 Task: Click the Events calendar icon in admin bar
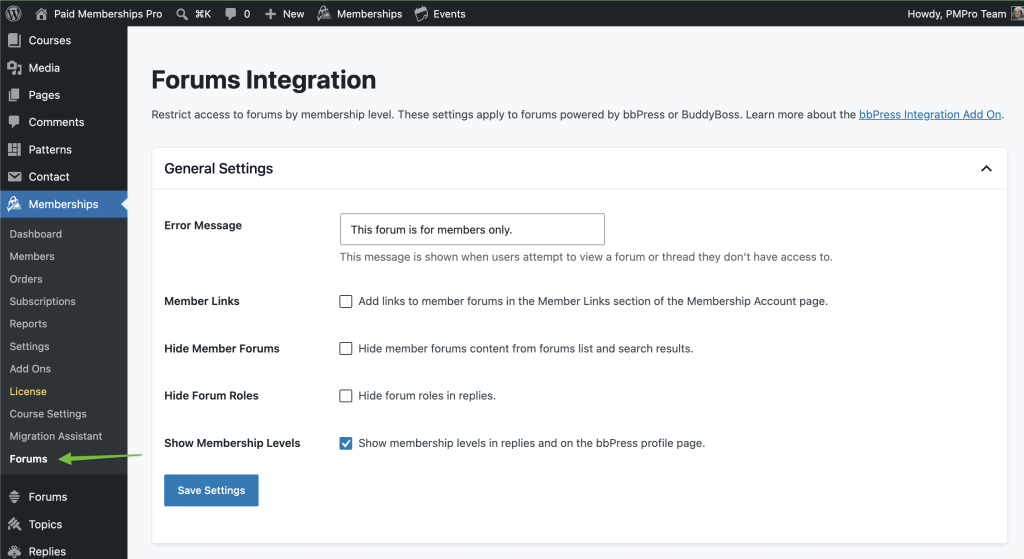click(421, 14)
